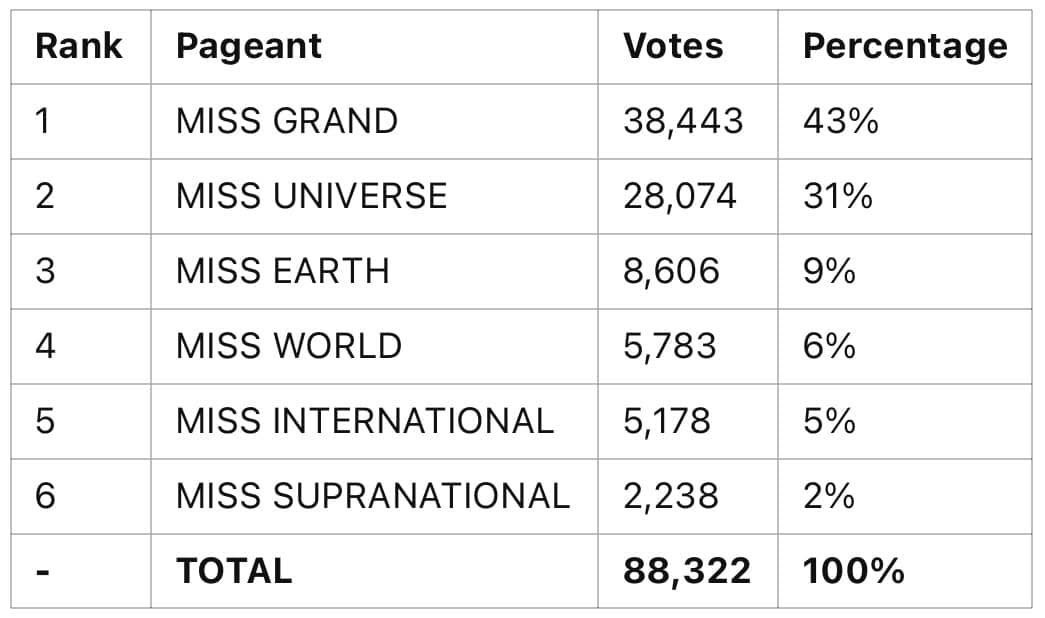Click the MISS INTERNATIONAL cell
Screen dimensions: 1045x618
364,421
